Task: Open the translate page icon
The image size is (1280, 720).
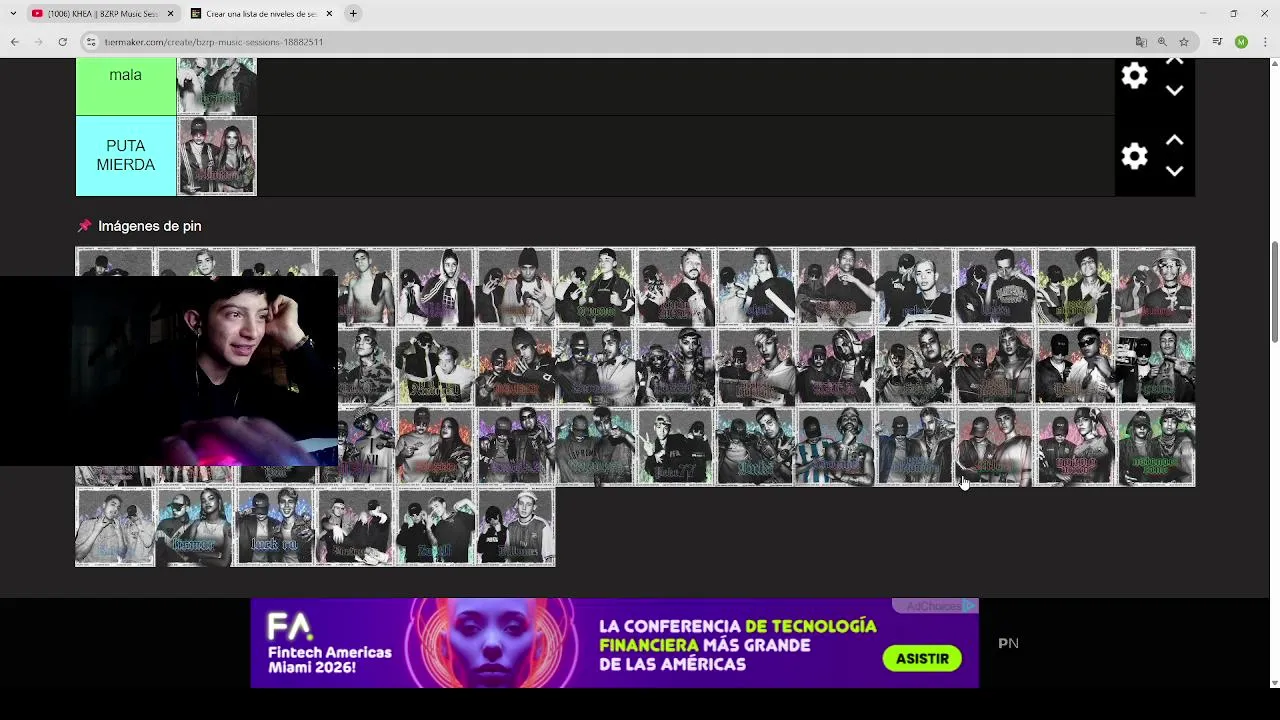Action: coord(1141,42)
